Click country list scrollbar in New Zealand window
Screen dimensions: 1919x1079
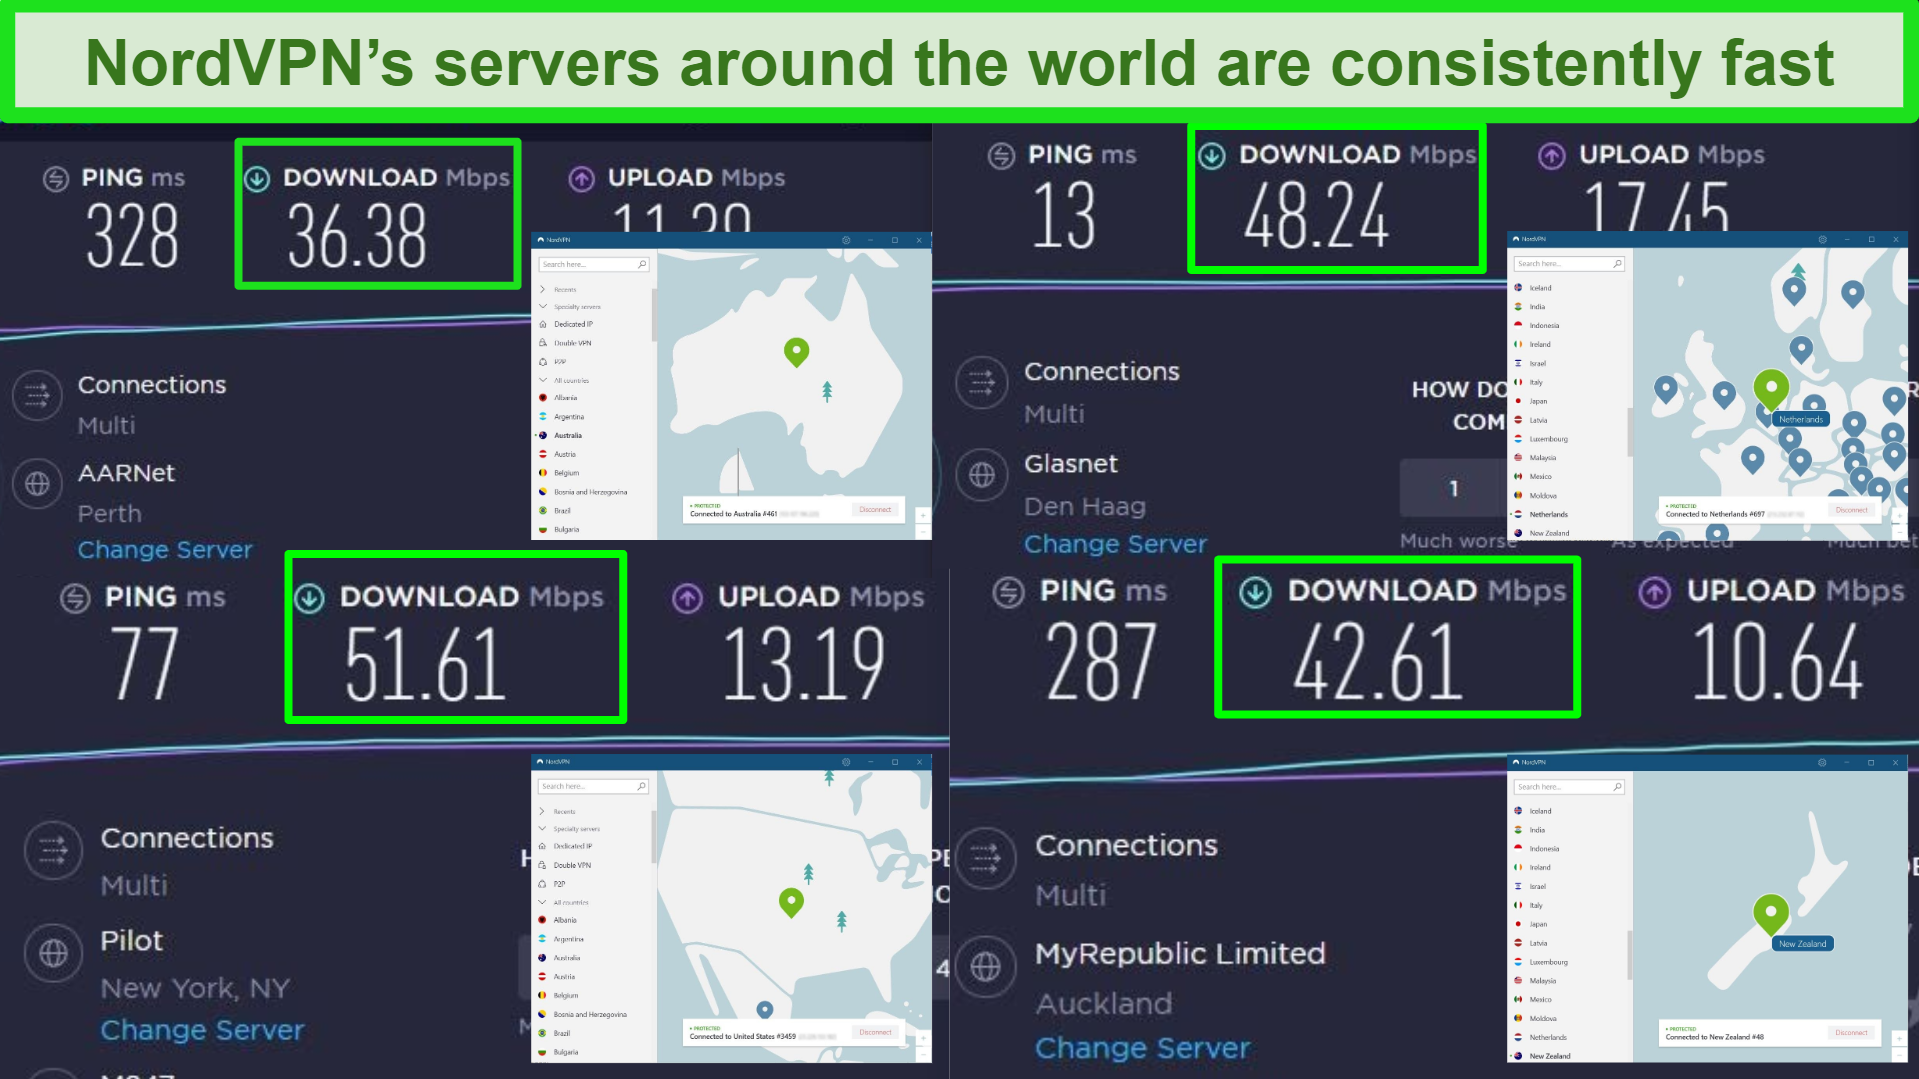pos(1630,955)
